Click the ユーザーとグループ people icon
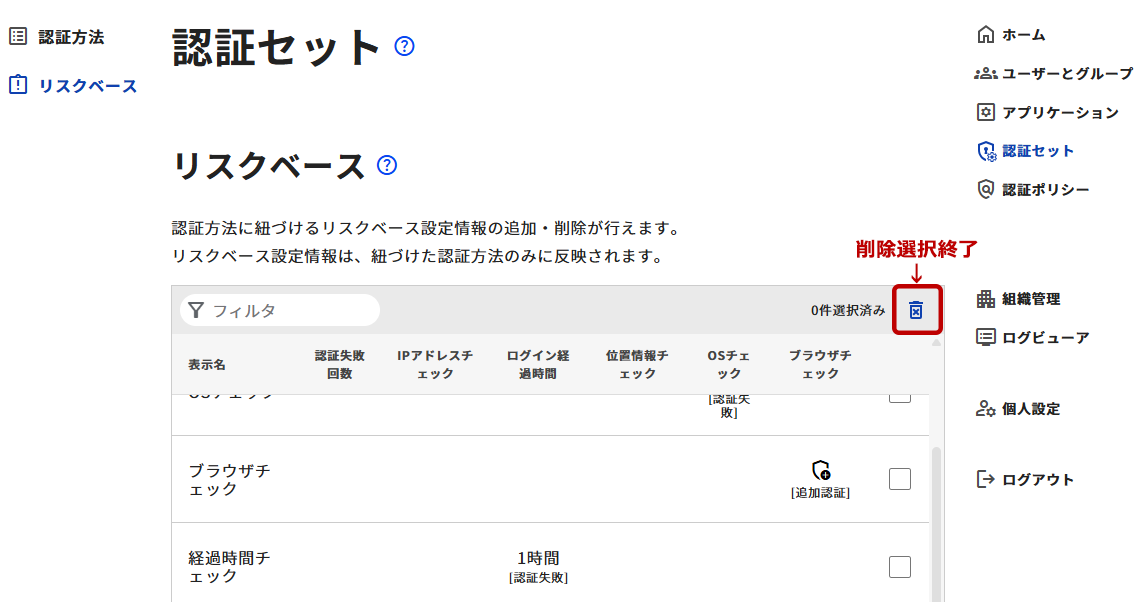Viewport: 1135px width, 602px height. tap(986, 74)
